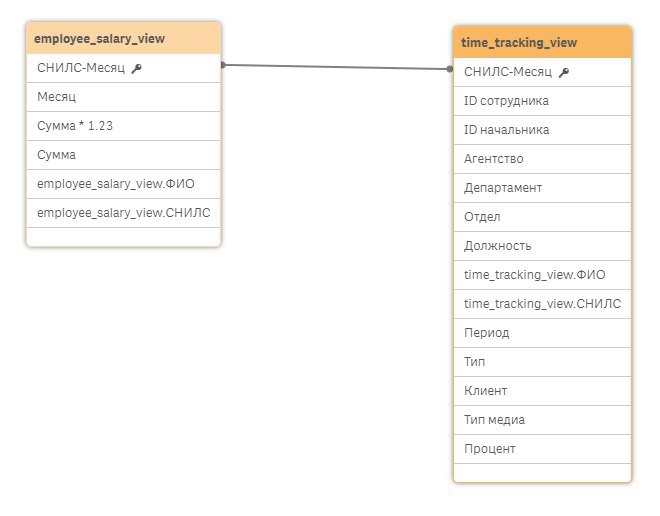This screenshot has width=660, height=516.
Task: Click the ID сотрудника field
Action: (x=543, y=101)
